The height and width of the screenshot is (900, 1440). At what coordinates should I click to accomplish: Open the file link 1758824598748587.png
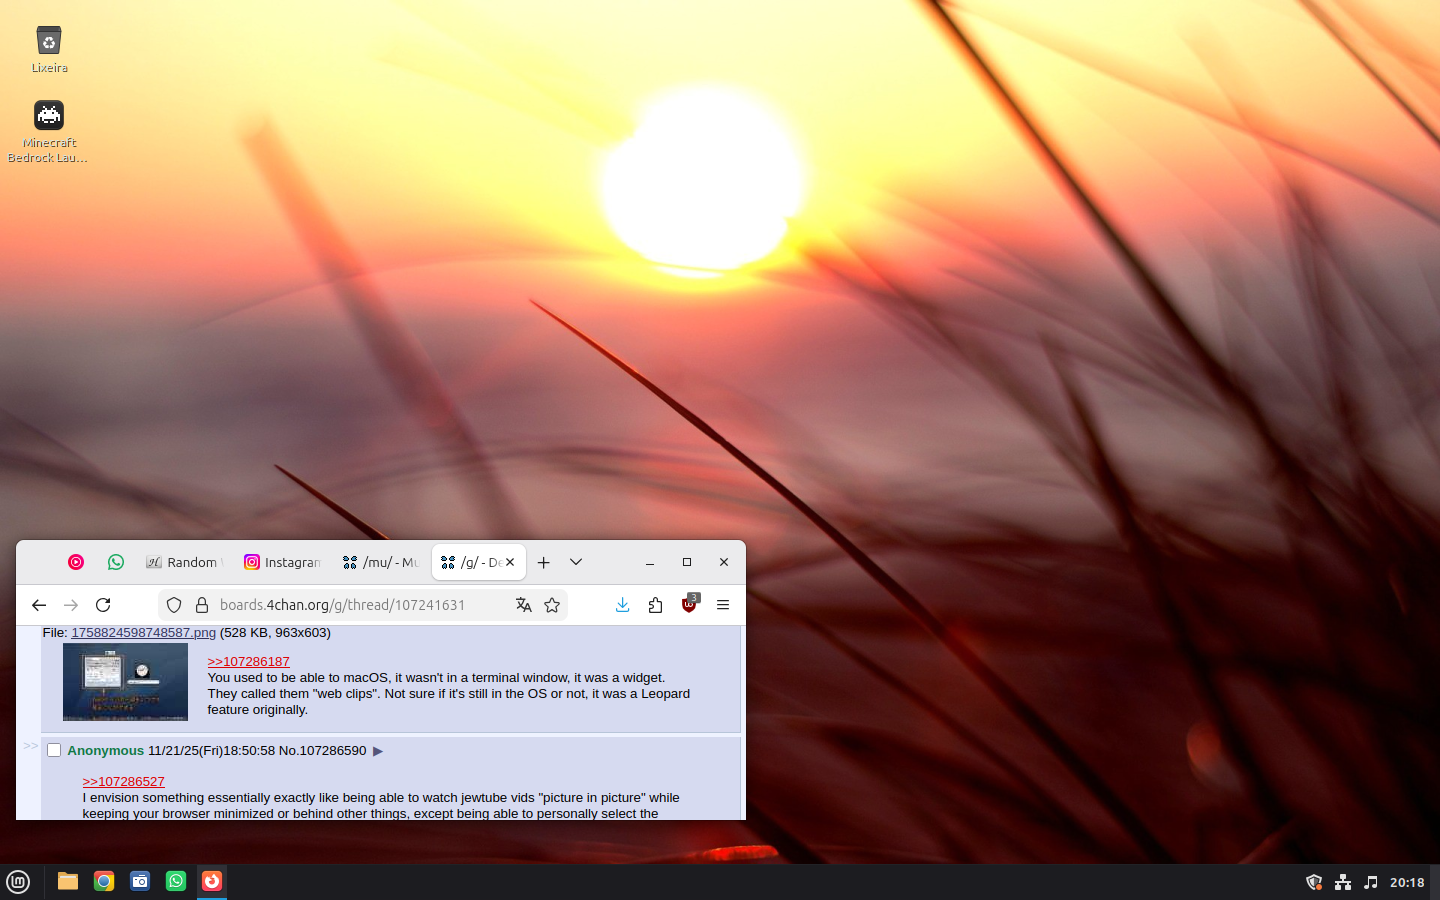tap(143, 633)
